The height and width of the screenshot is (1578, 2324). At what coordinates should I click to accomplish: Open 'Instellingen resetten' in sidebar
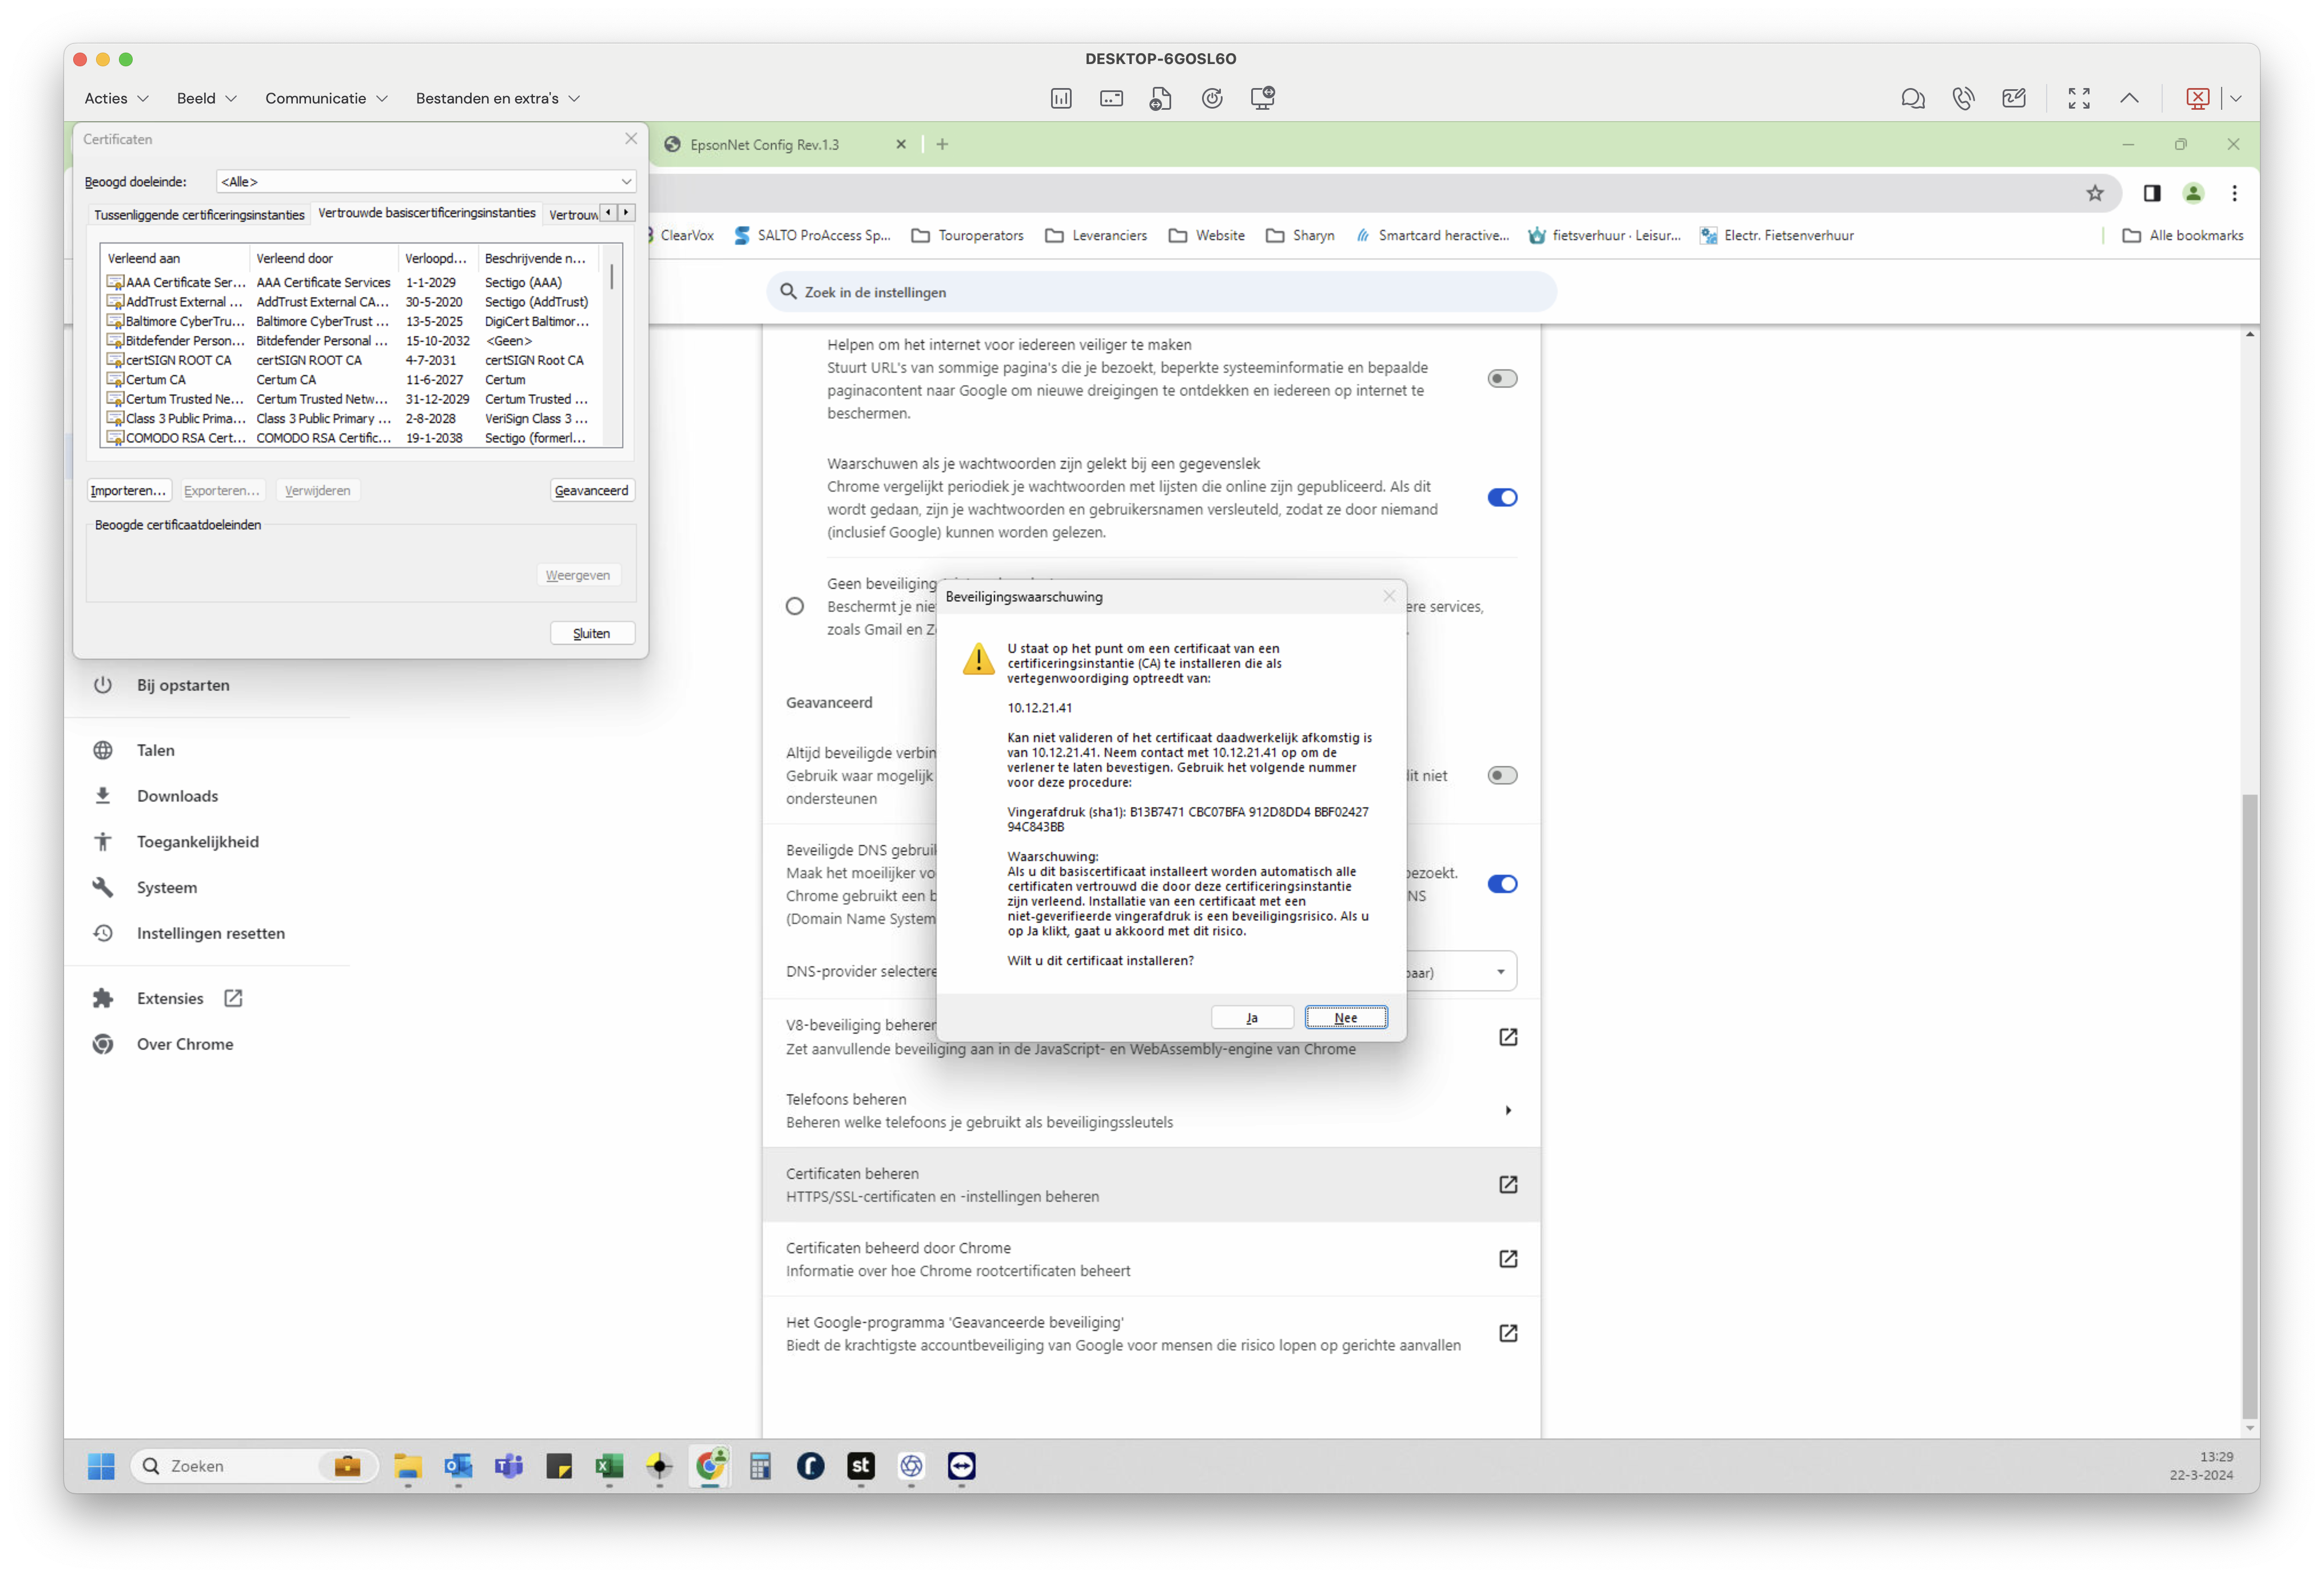(x=210, y=933)
